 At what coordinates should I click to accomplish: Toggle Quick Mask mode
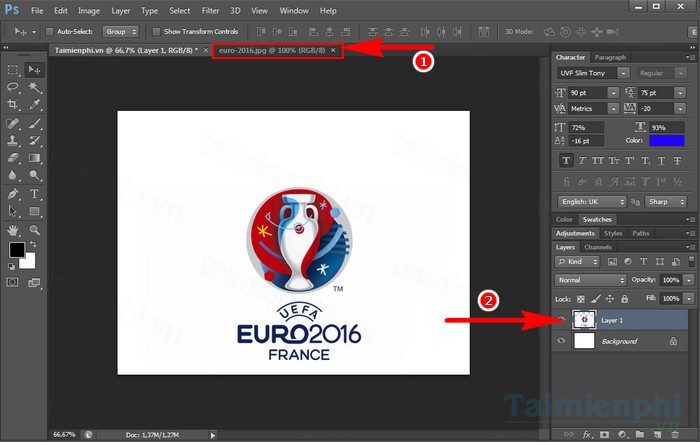pyautogui.click(x=12, y=282)
